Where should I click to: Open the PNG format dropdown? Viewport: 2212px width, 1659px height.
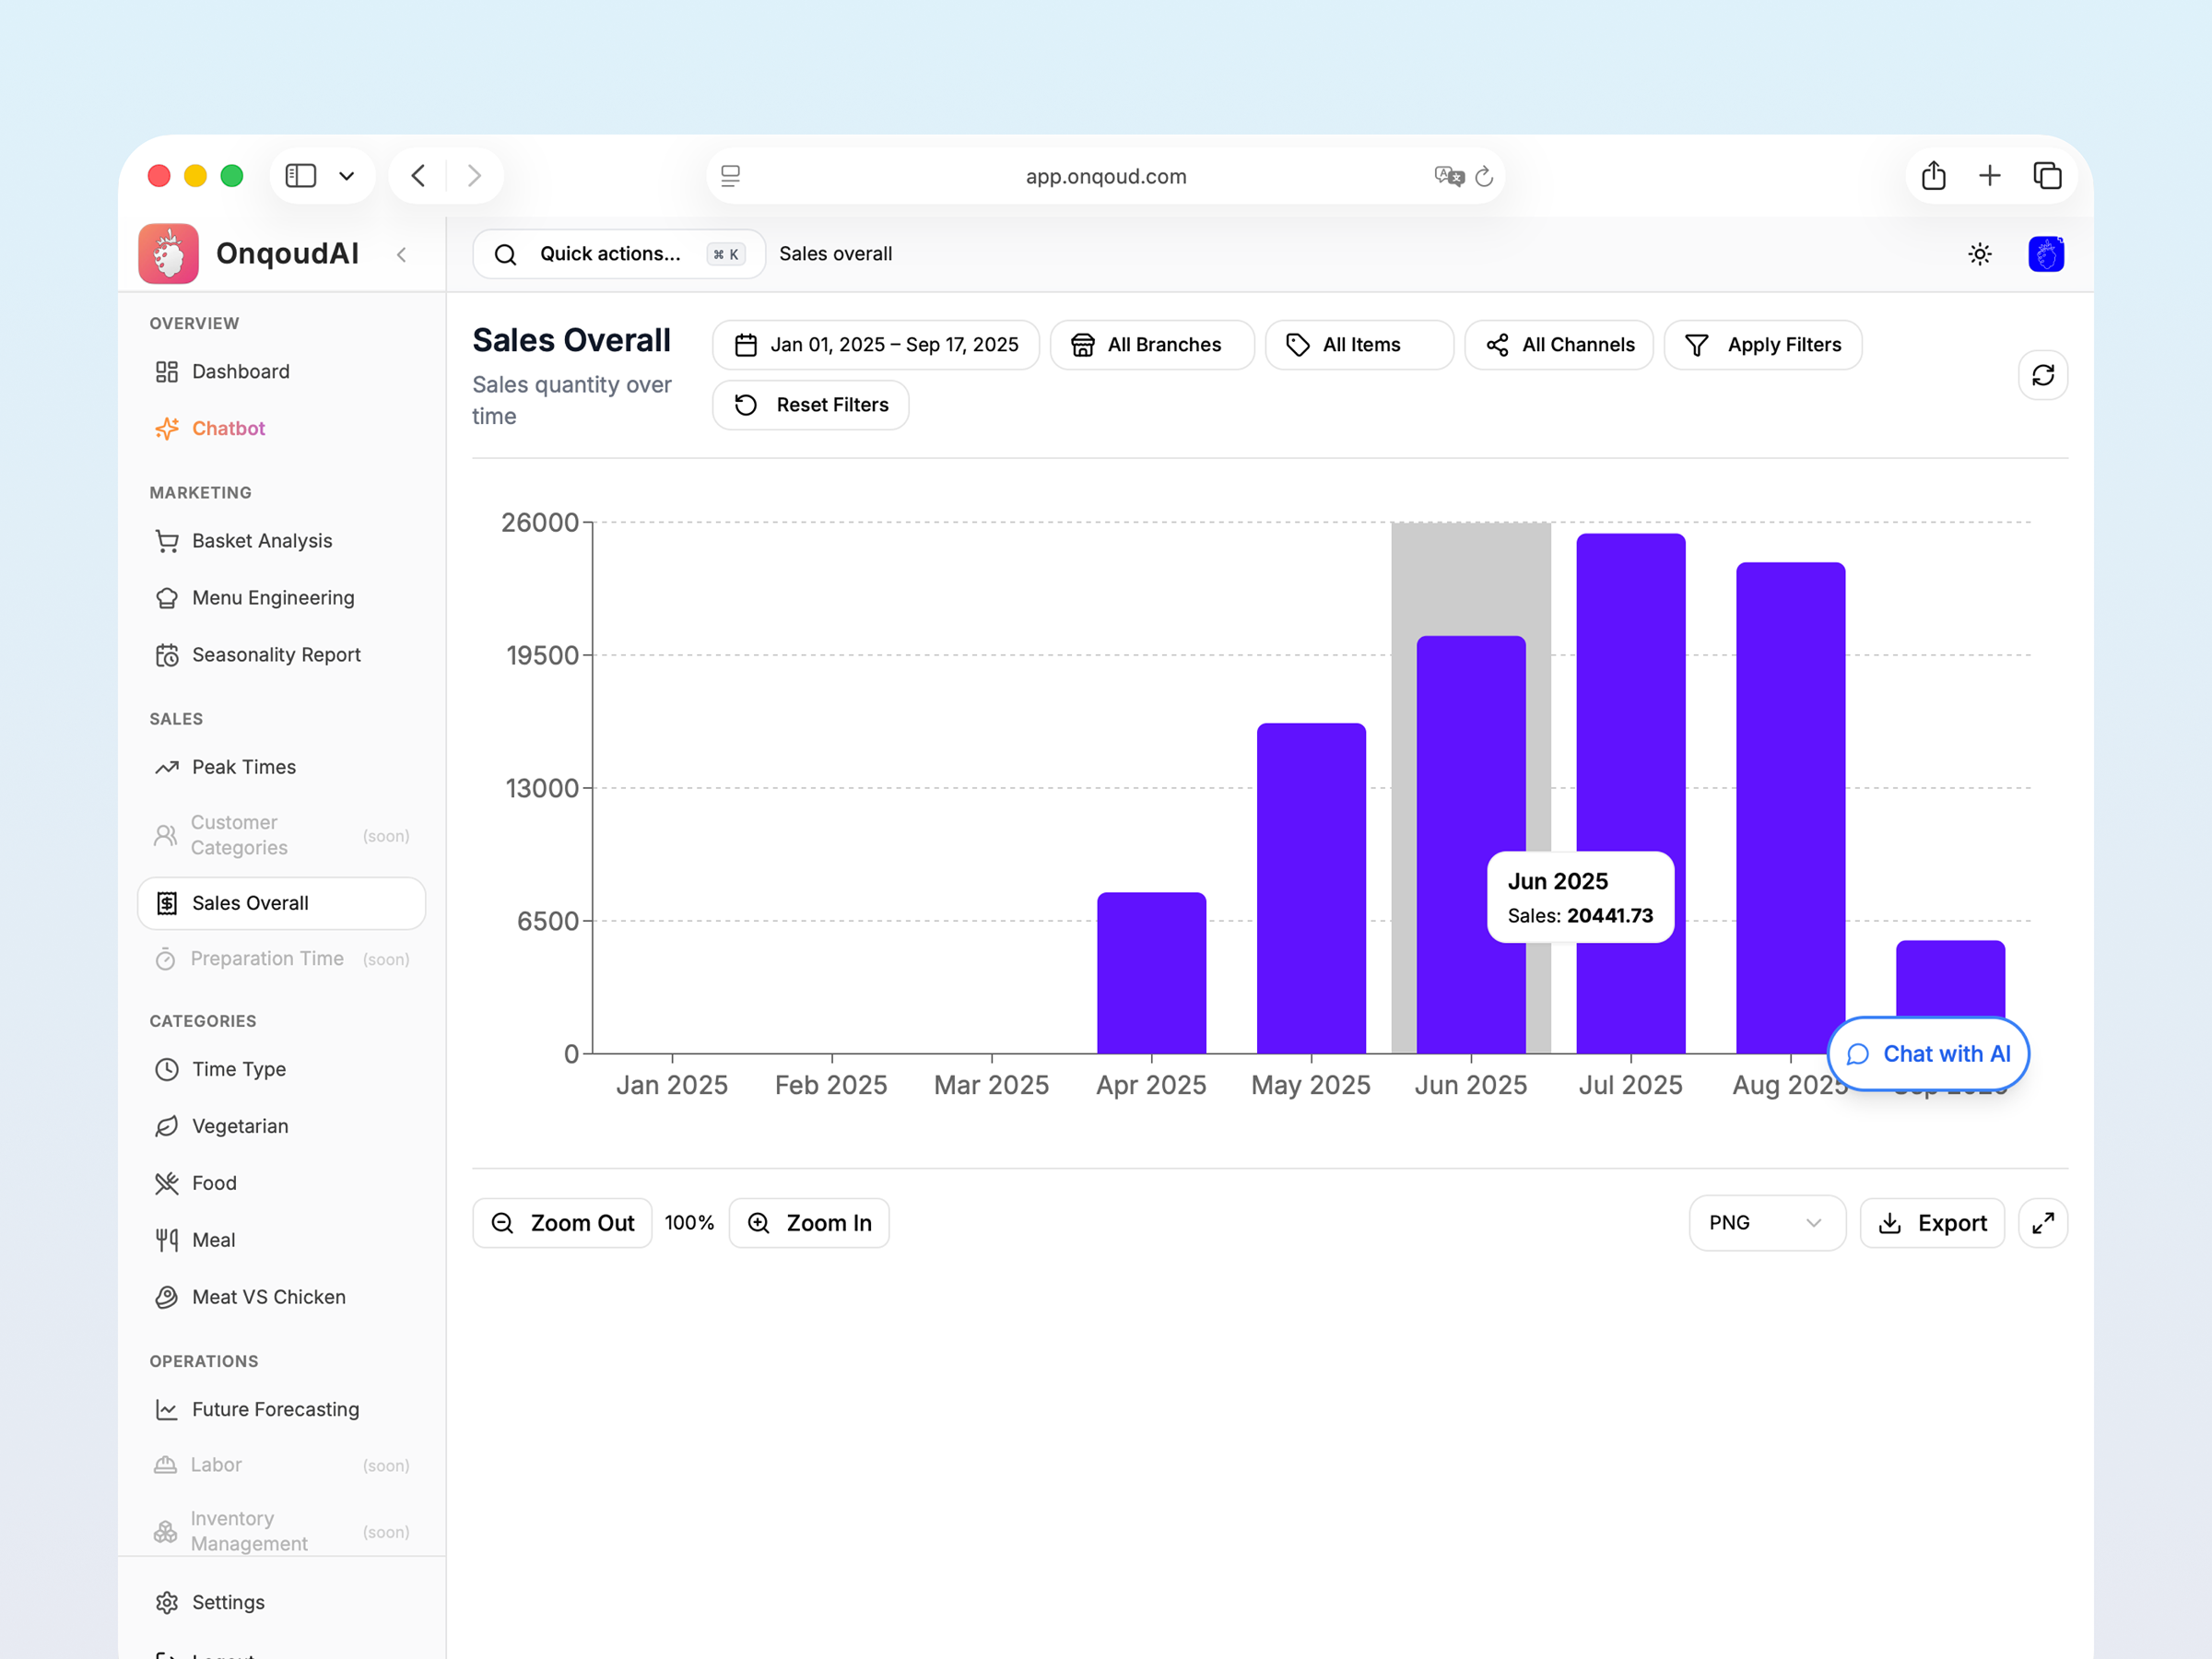(1766, 1222)
